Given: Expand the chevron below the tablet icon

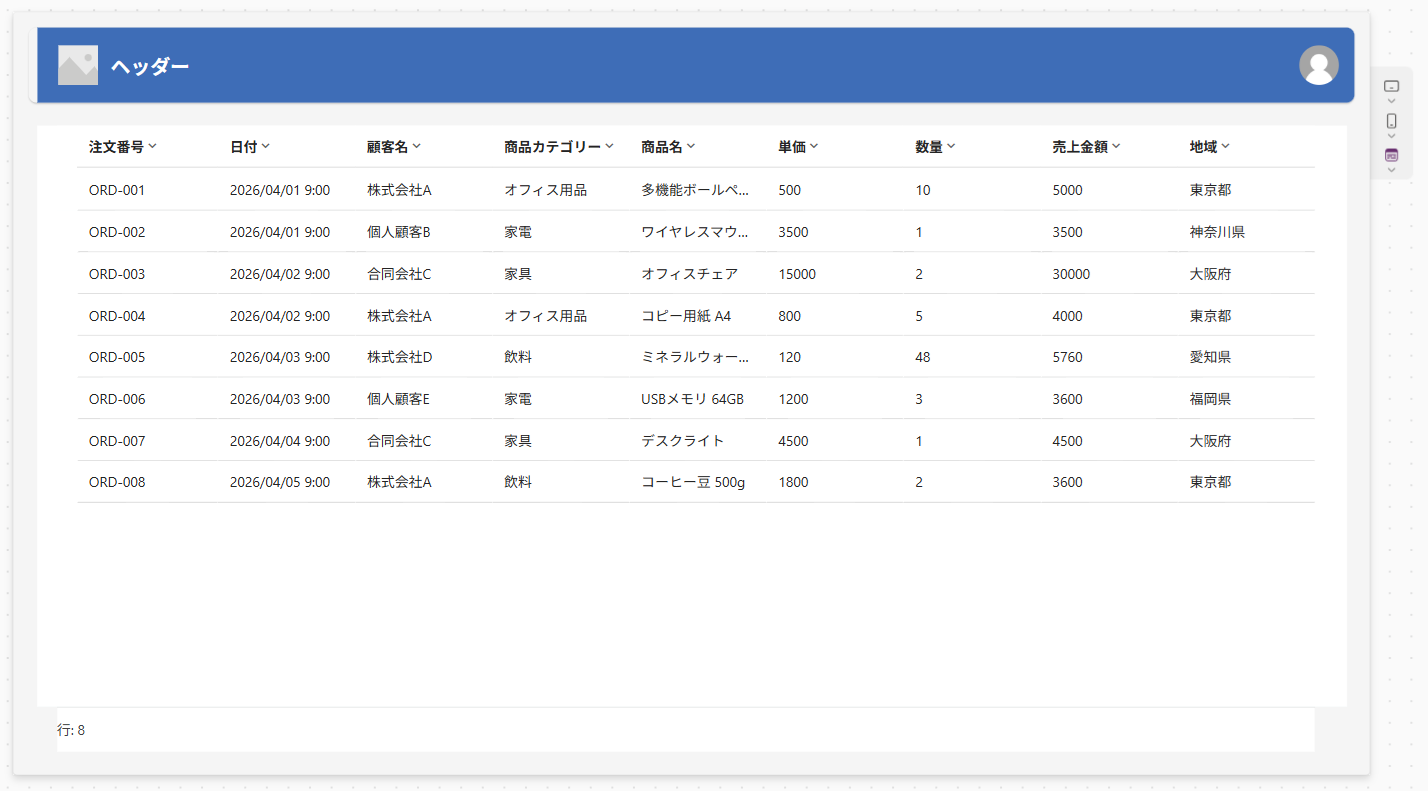Looking at the screenshot, I should coord(1391,101).
